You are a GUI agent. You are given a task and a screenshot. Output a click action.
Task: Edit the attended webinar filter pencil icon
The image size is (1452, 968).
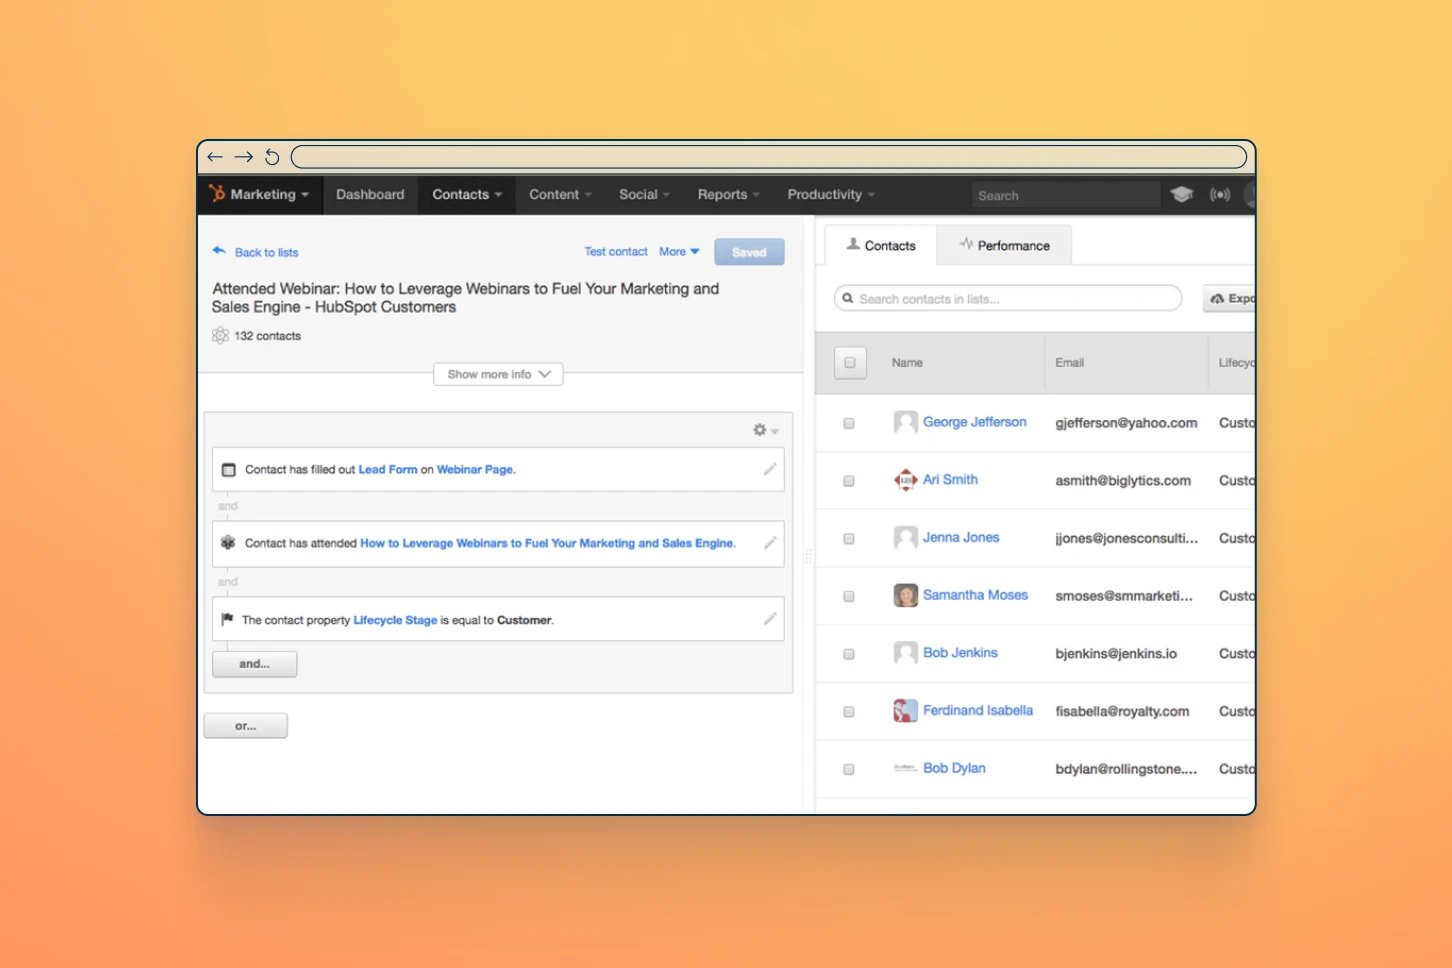[x=770, y=543]
